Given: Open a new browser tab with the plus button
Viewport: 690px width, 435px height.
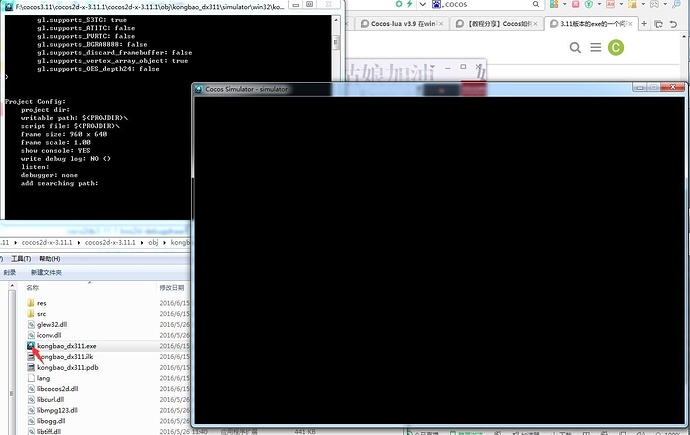Looking at the screenshot, I should pyautogui.click(x=644, y=24).
